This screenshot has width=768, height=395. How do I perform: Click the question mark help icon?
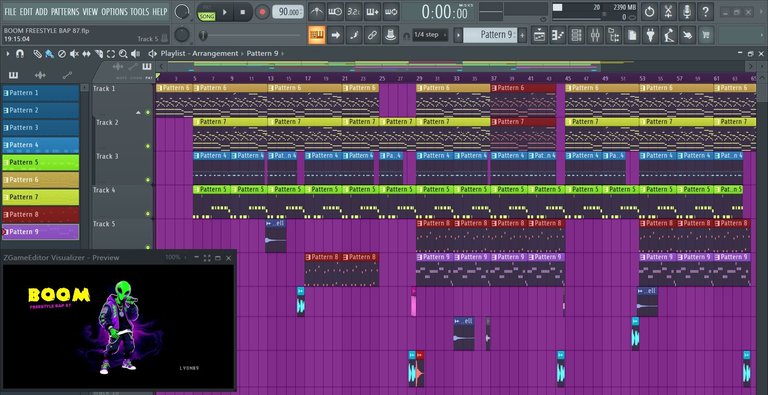point(705,12)
